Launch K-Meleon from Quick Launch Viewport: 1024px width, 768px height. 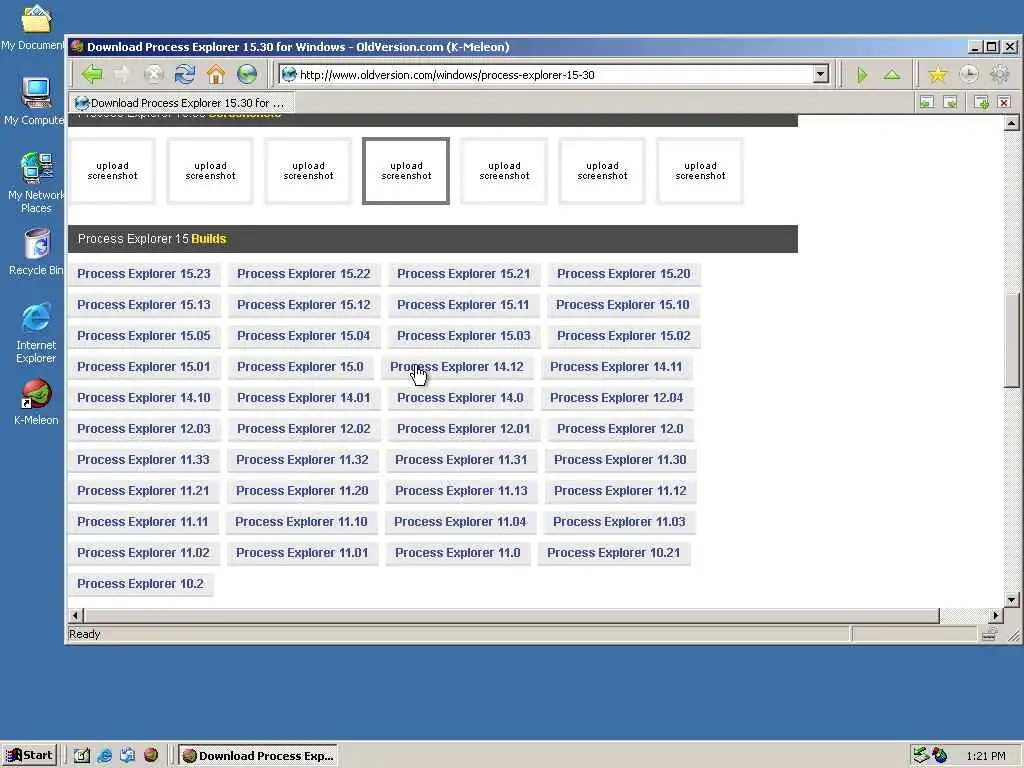pyautogui.click(x=151, y=756)
